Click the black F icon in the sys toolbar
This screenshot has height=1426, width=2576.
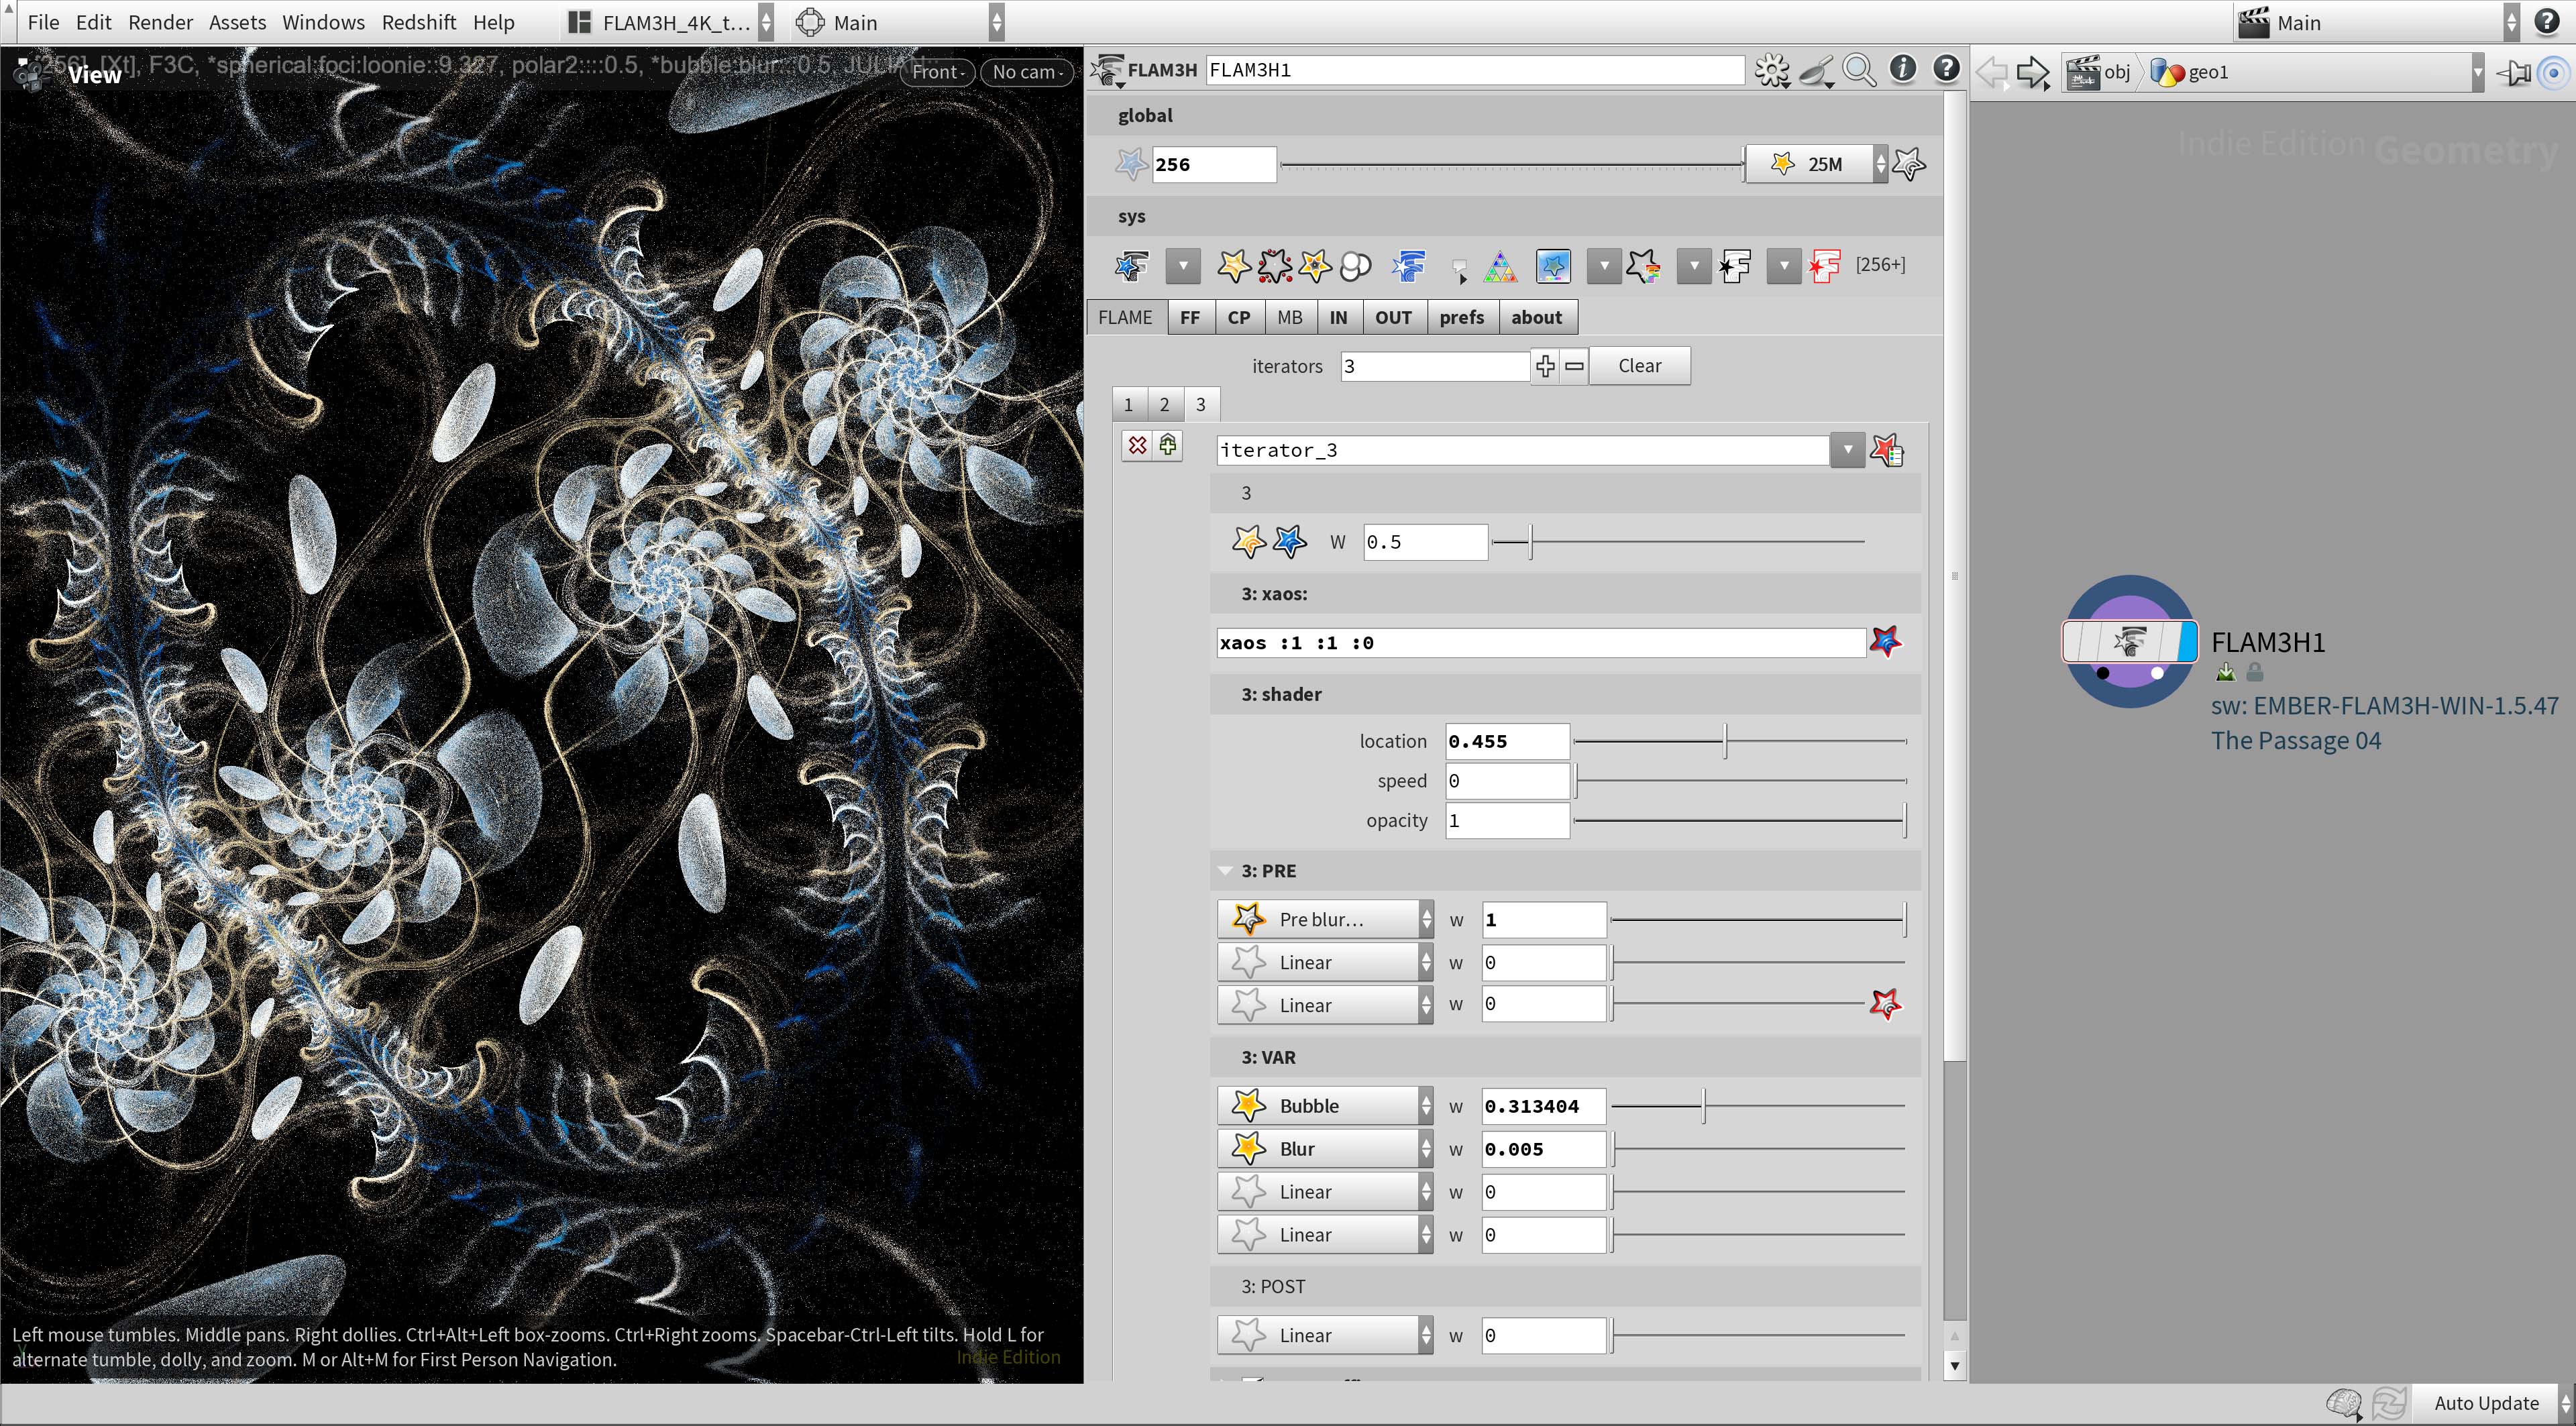(1735, 266)
